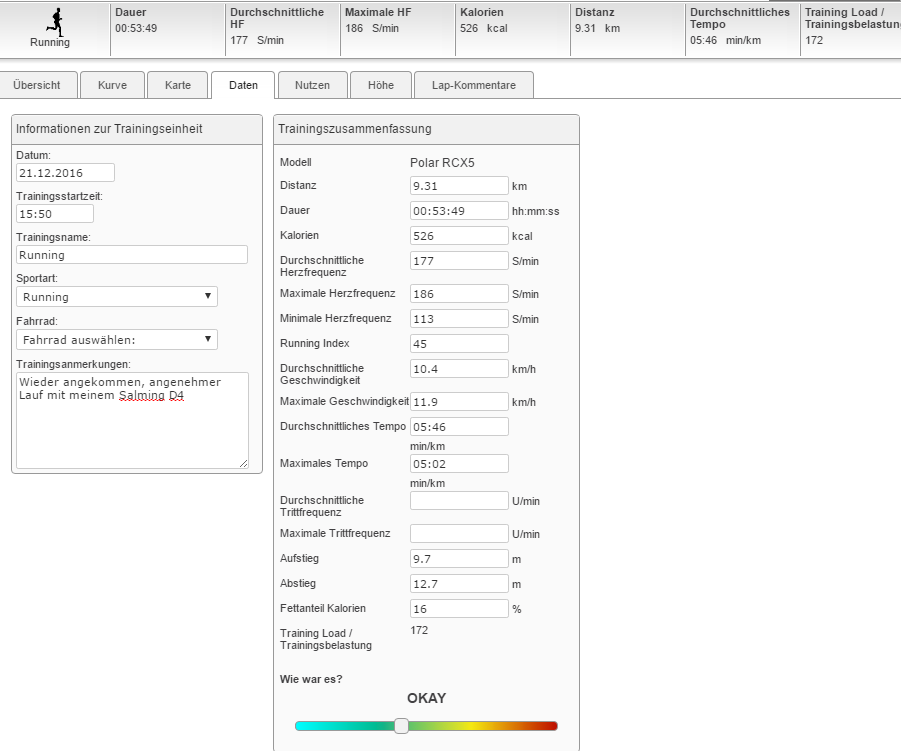Select the Karte tab
Image resolution: width=901 pixels, height=751 pixels.
(x=178, y=85)
